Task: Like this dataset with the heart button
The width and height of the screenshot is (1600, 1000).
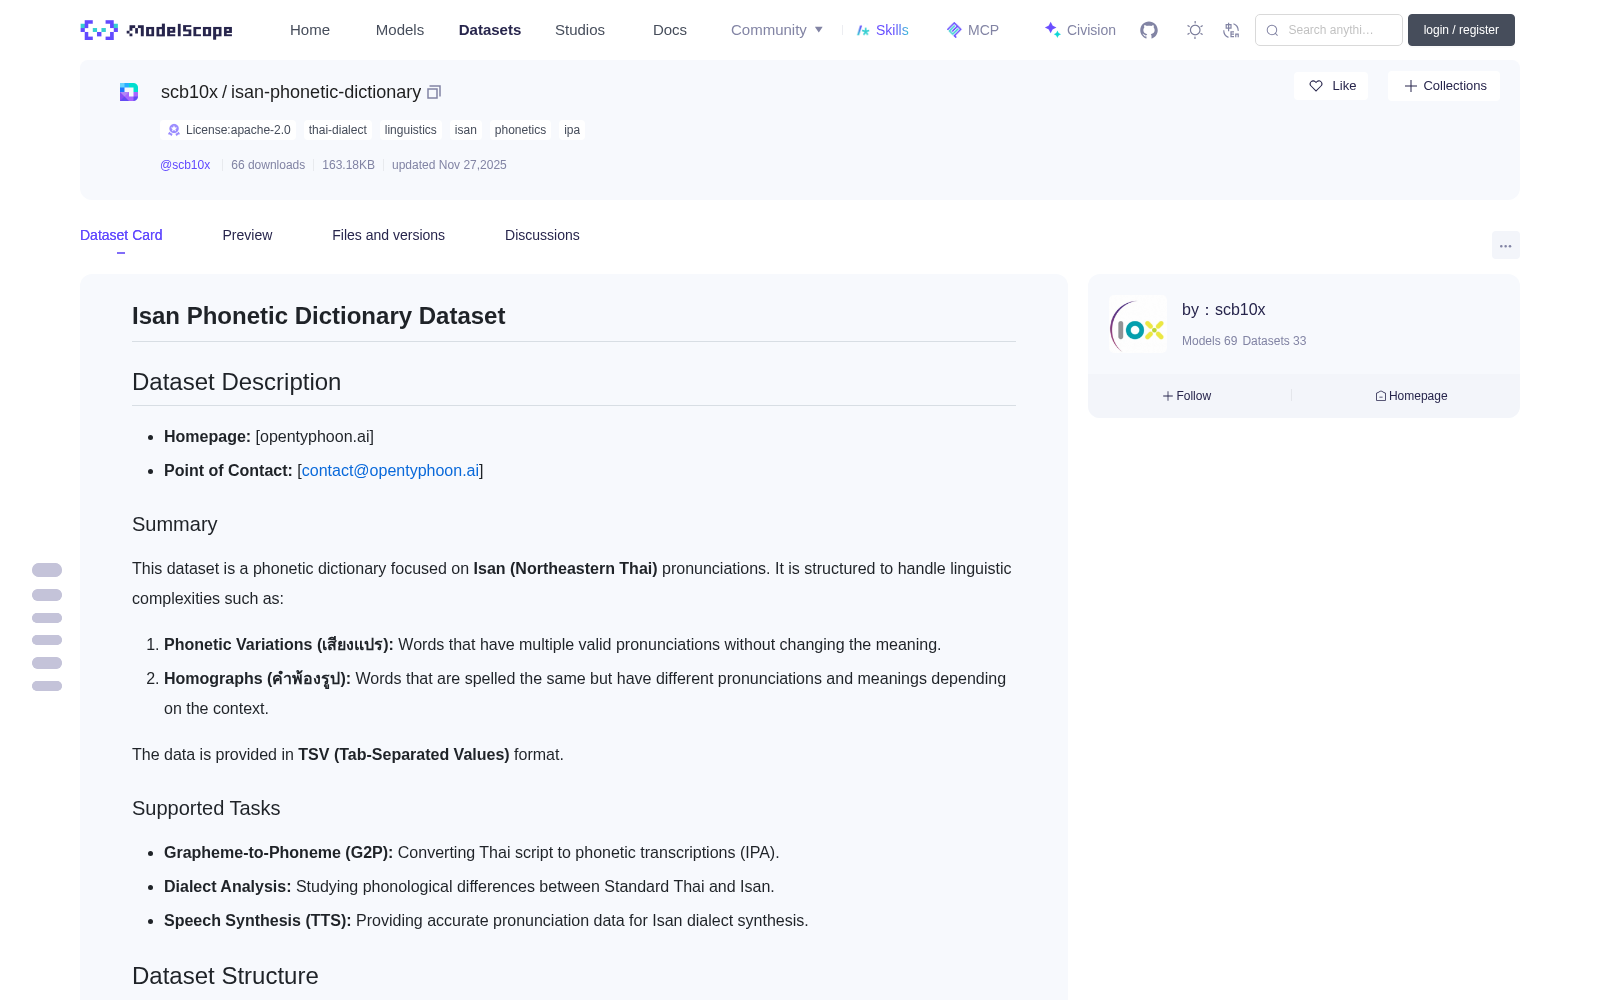Action: coord(1331,86)
